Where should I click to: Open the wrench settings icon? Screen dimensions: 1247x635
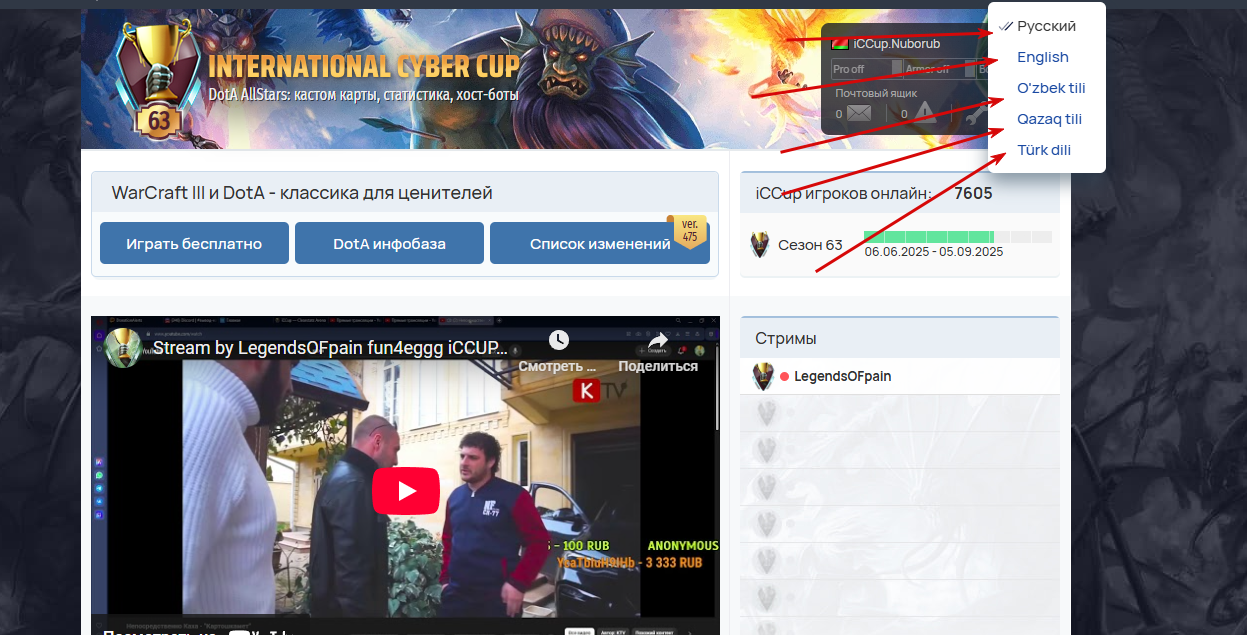(x=975, y=113)
